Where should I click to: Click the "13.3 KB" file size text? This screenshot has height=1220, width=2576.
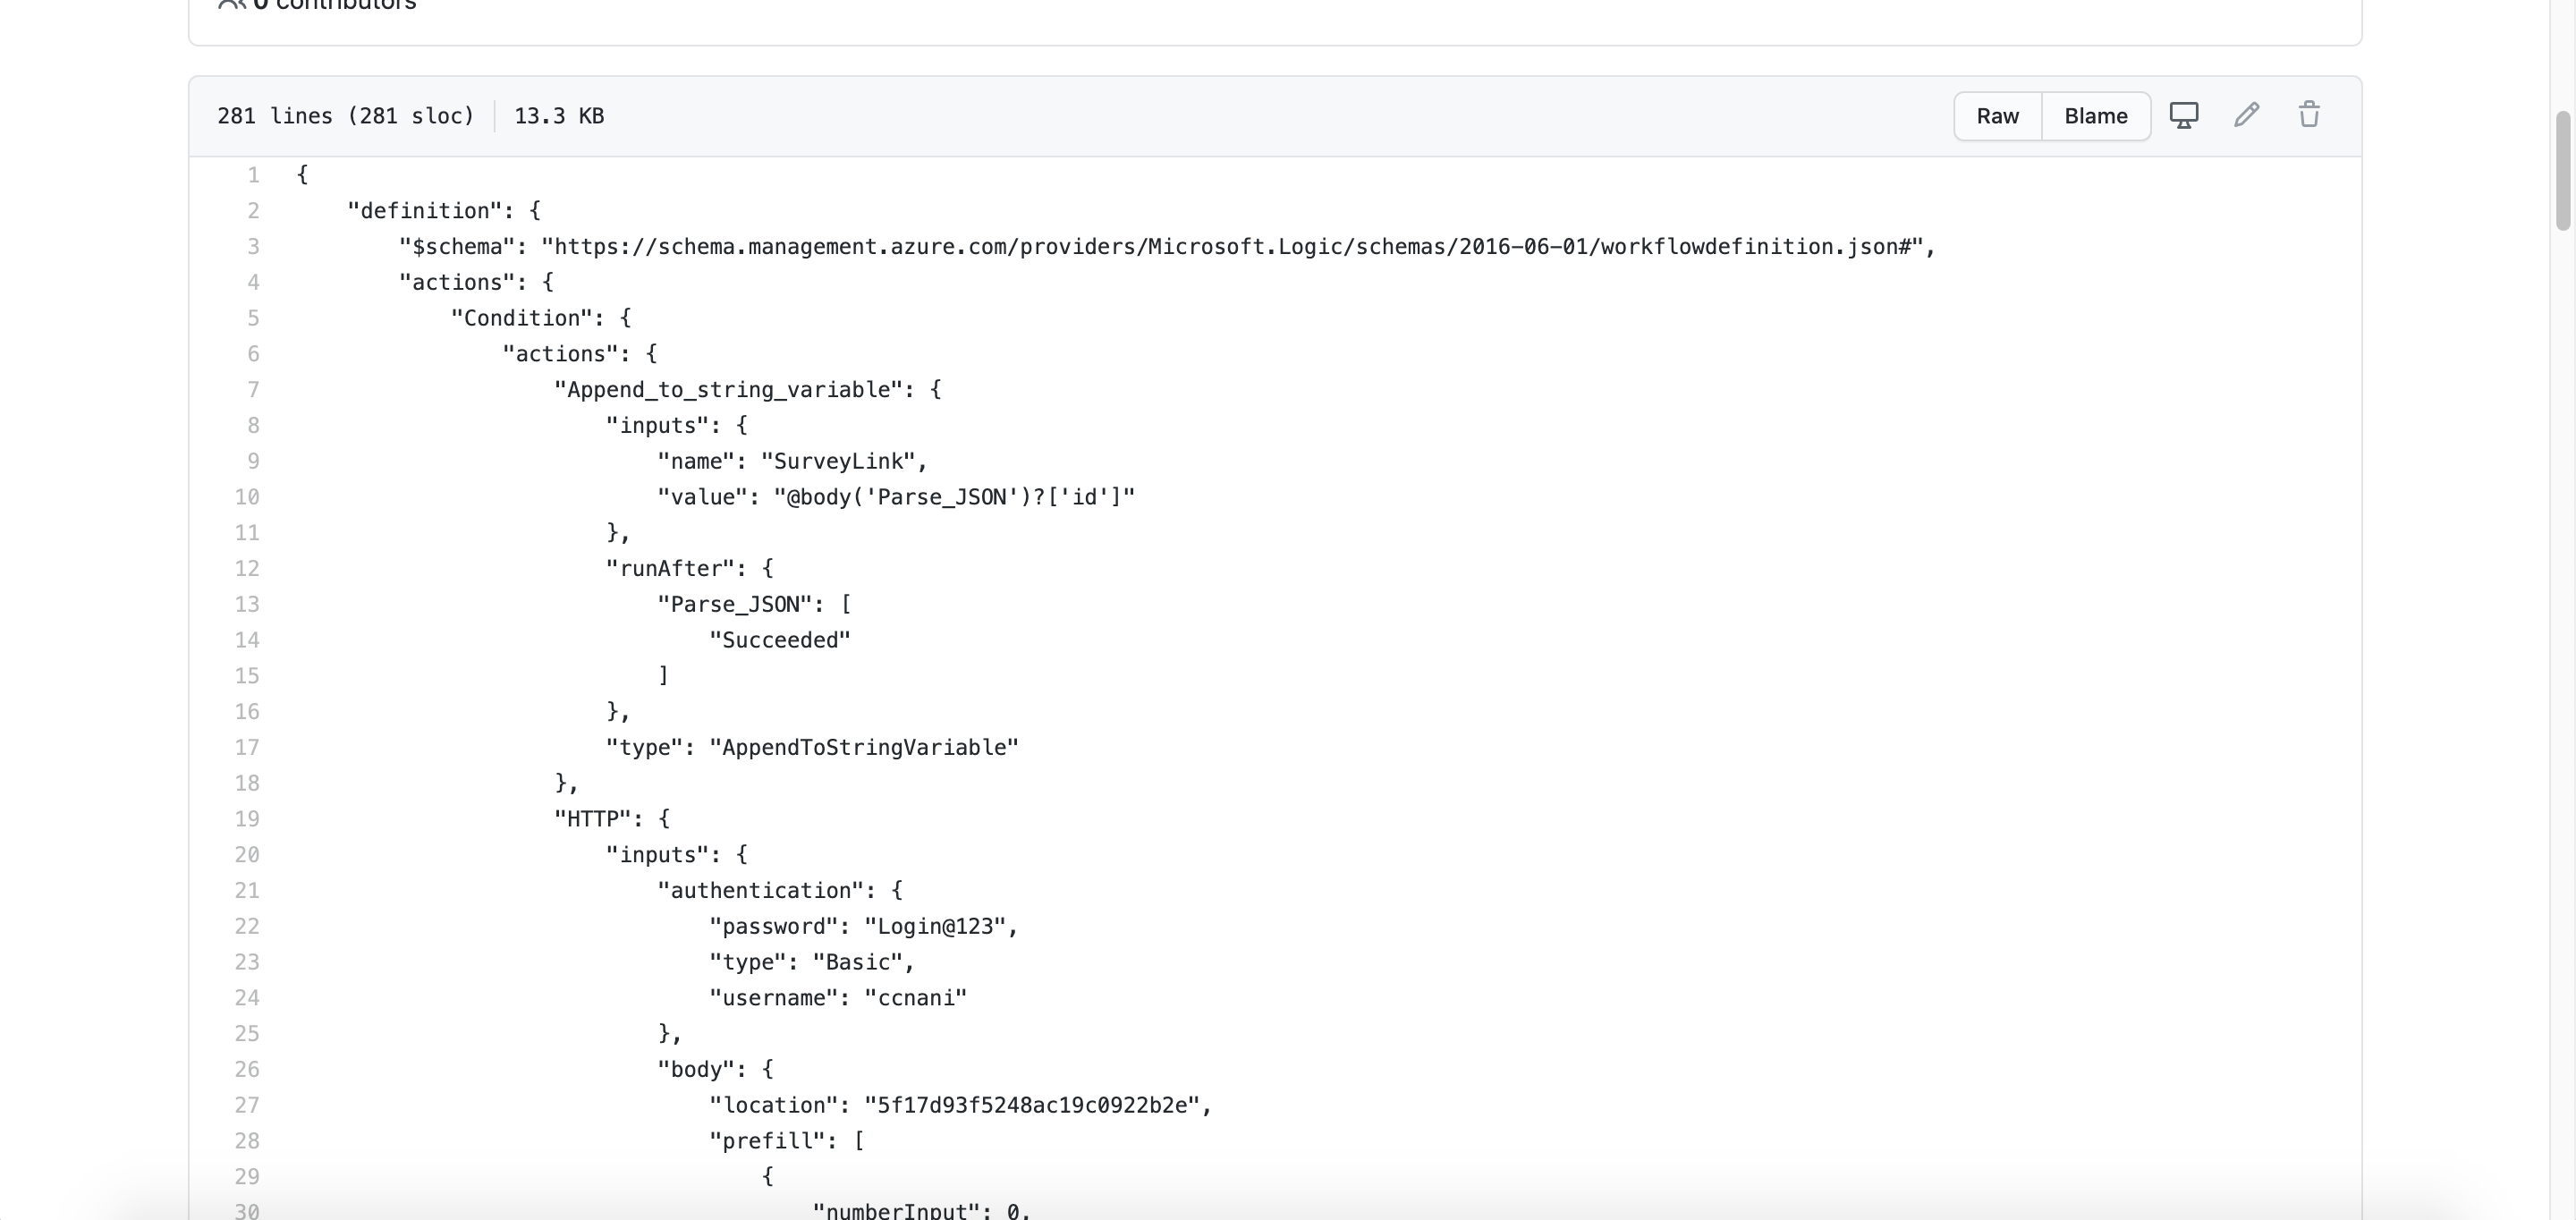tap(559, 116)
